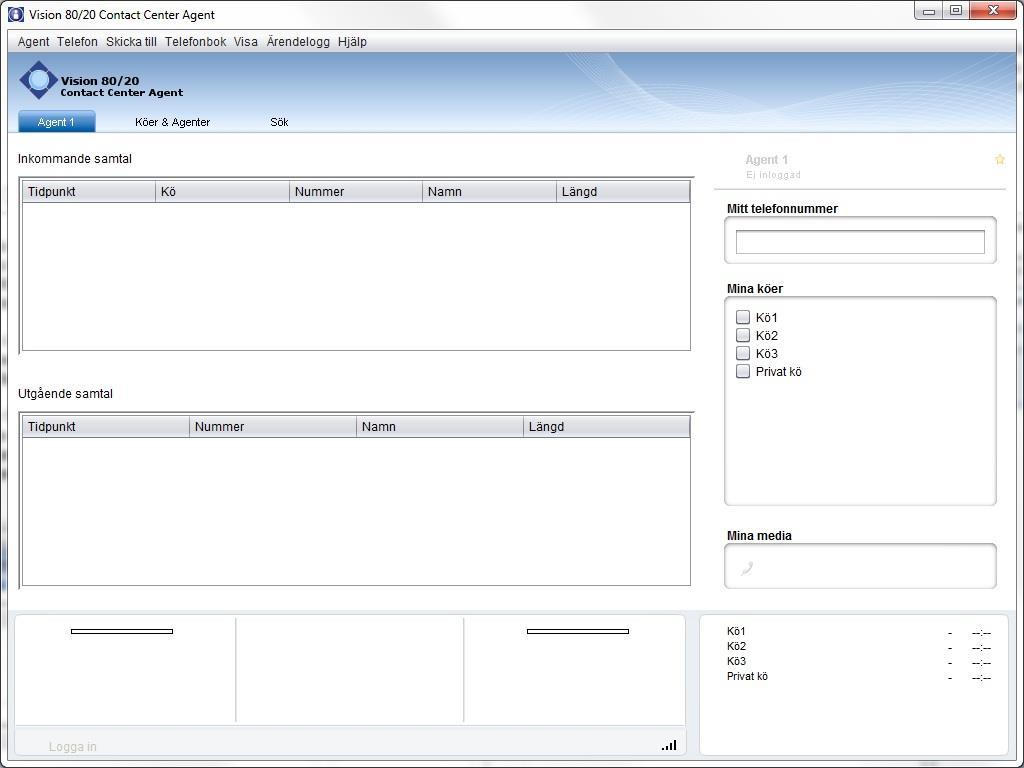1024x768 pixels.
Task: Click the Privat kö row in queue status panel
Action: (x=859, y=677)
